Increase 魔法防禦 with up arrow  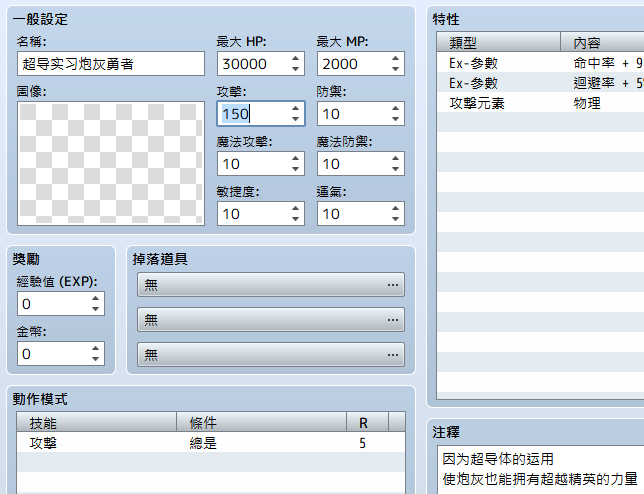pyautogui.click(x=395, y=159)
